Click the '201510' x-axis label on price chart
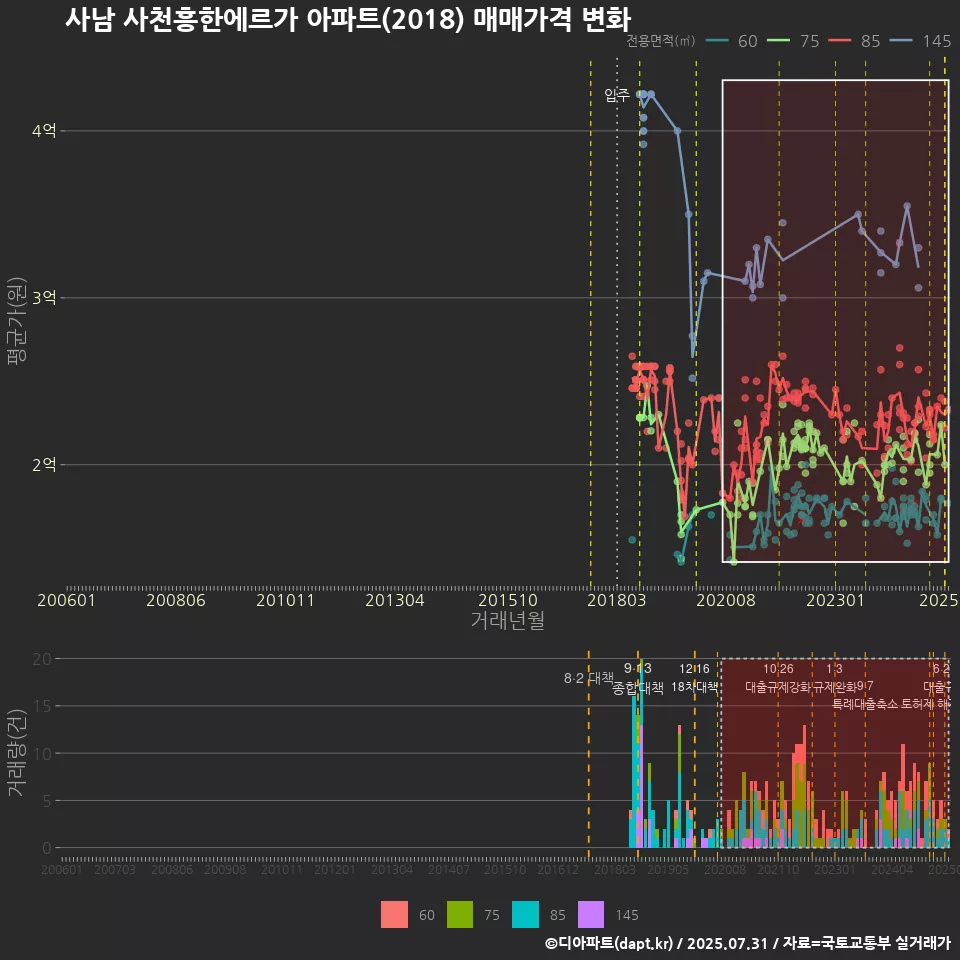Viewport: 960px width, 960px height. (508, 600)
